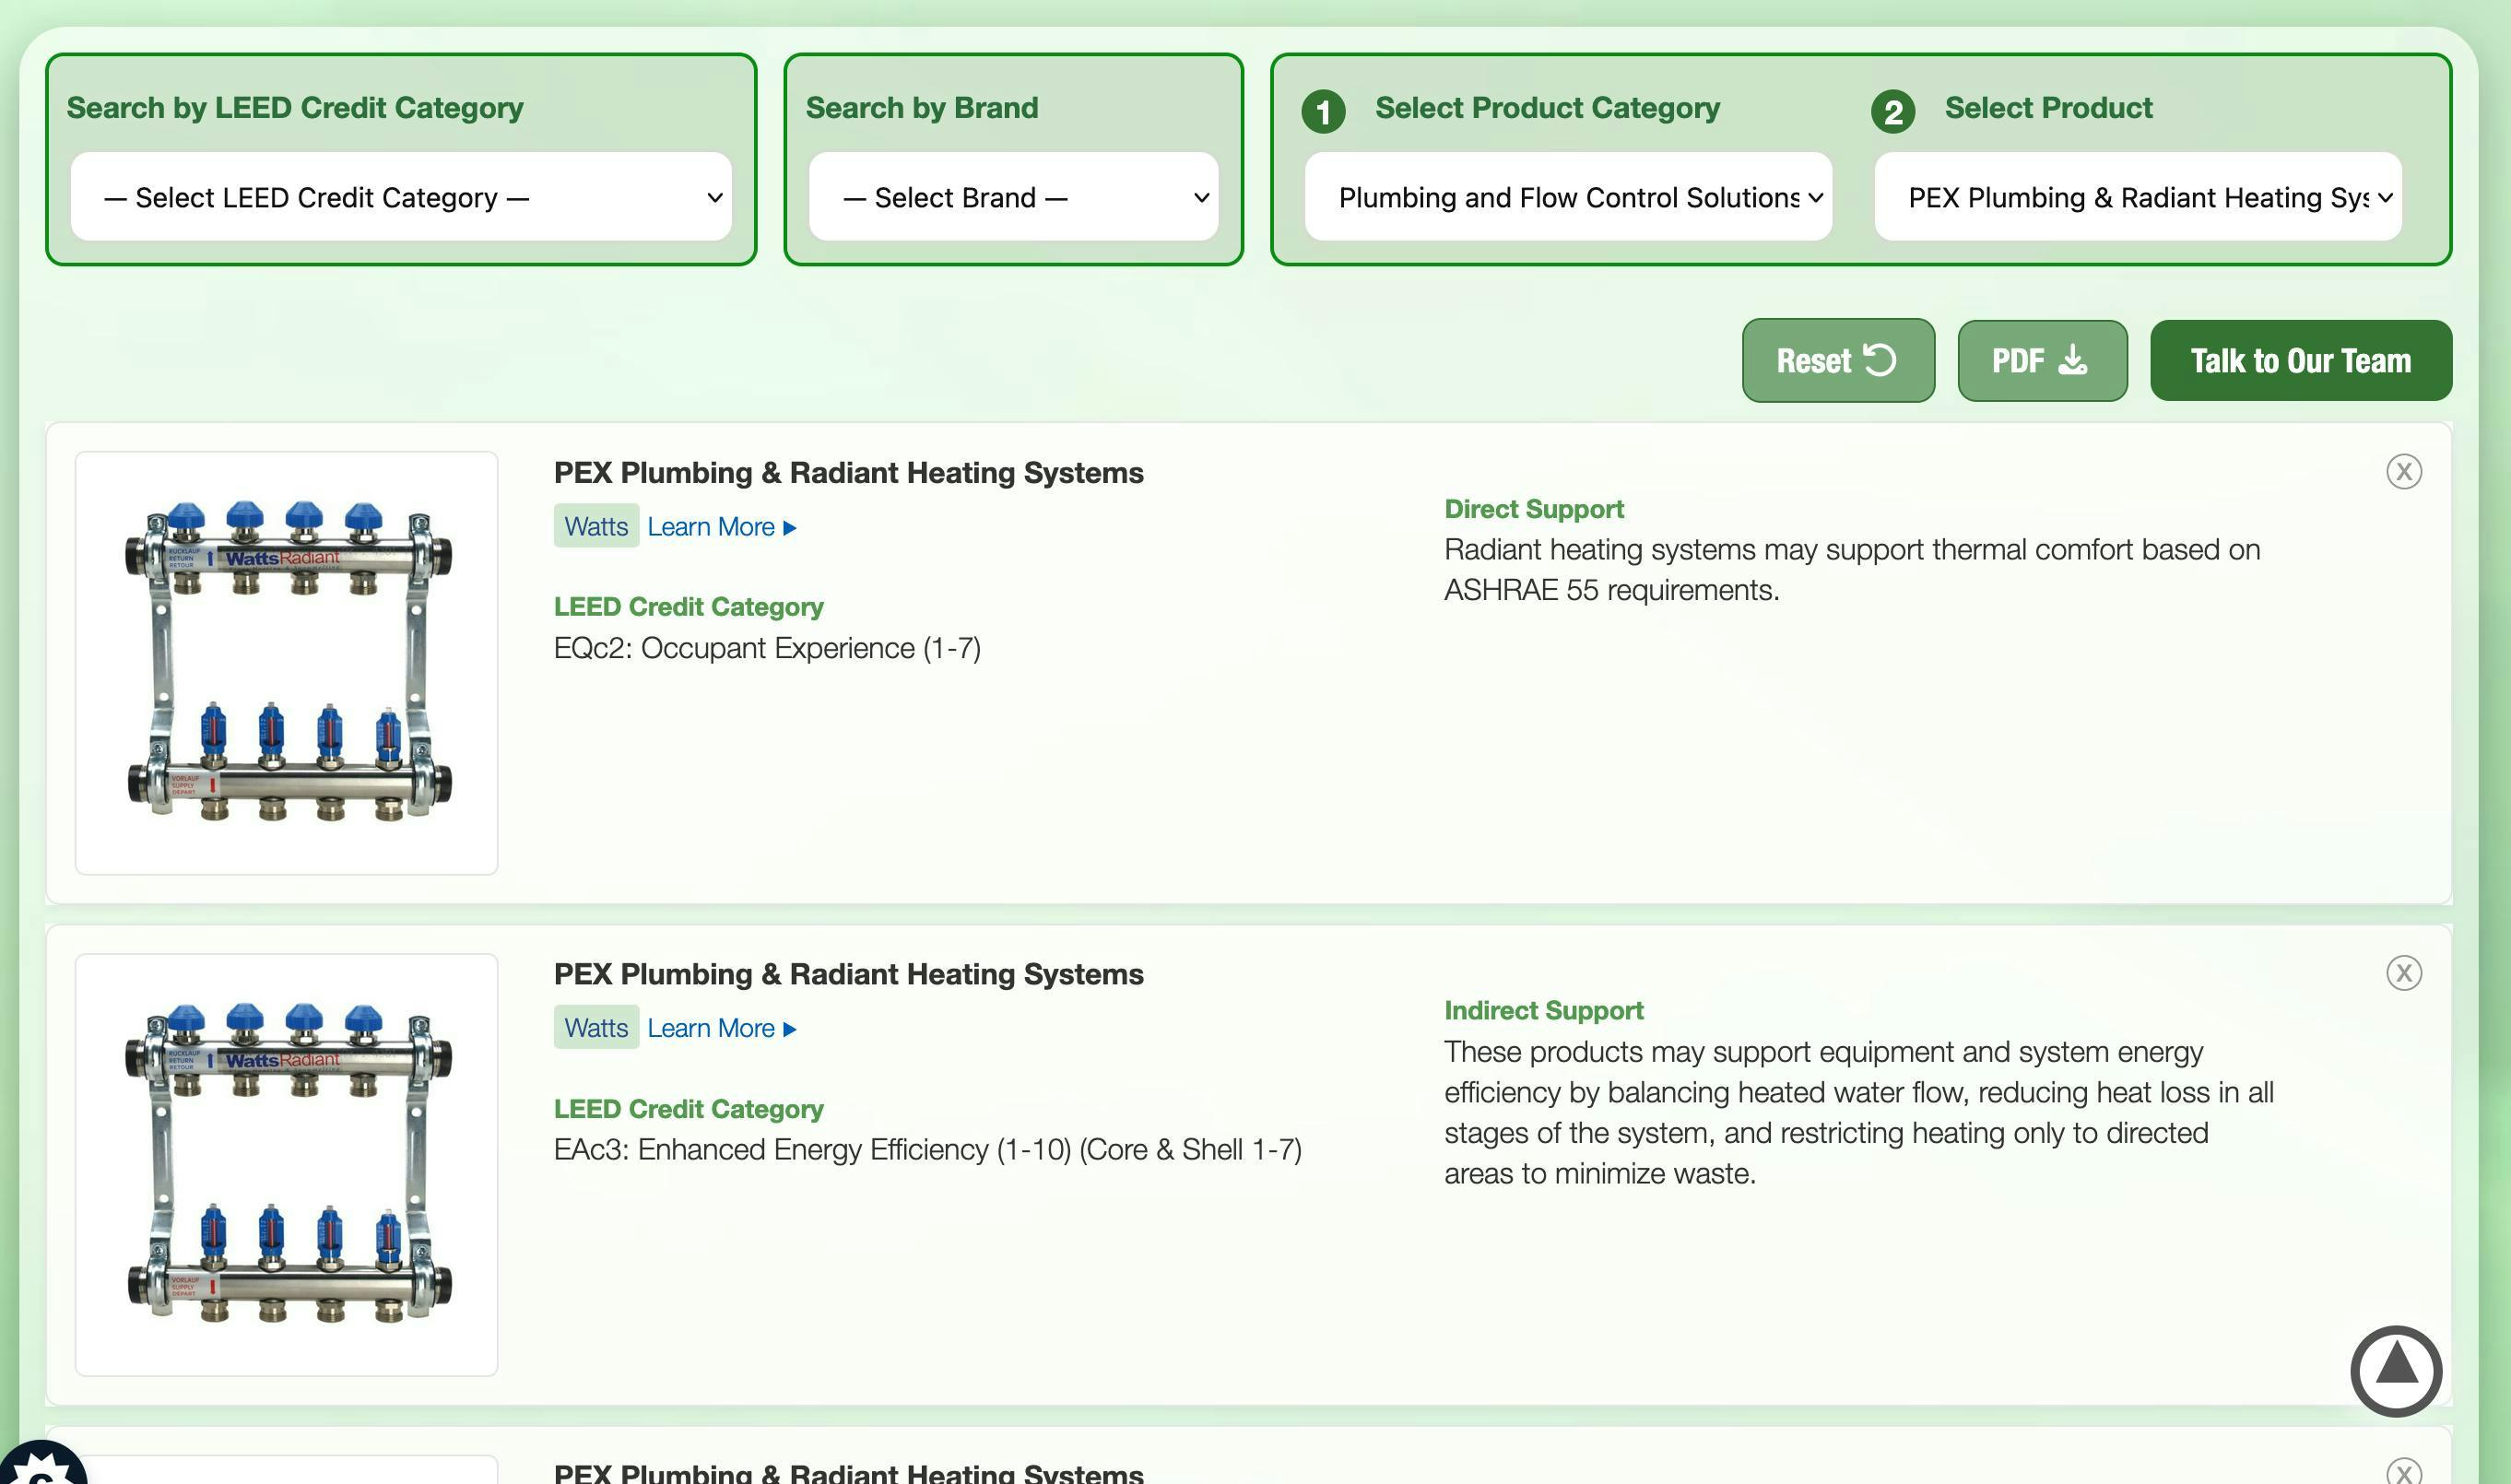Click the Reset button
The width and height of the screenshot is (2511, 1484).
[x=1838, y=361]
